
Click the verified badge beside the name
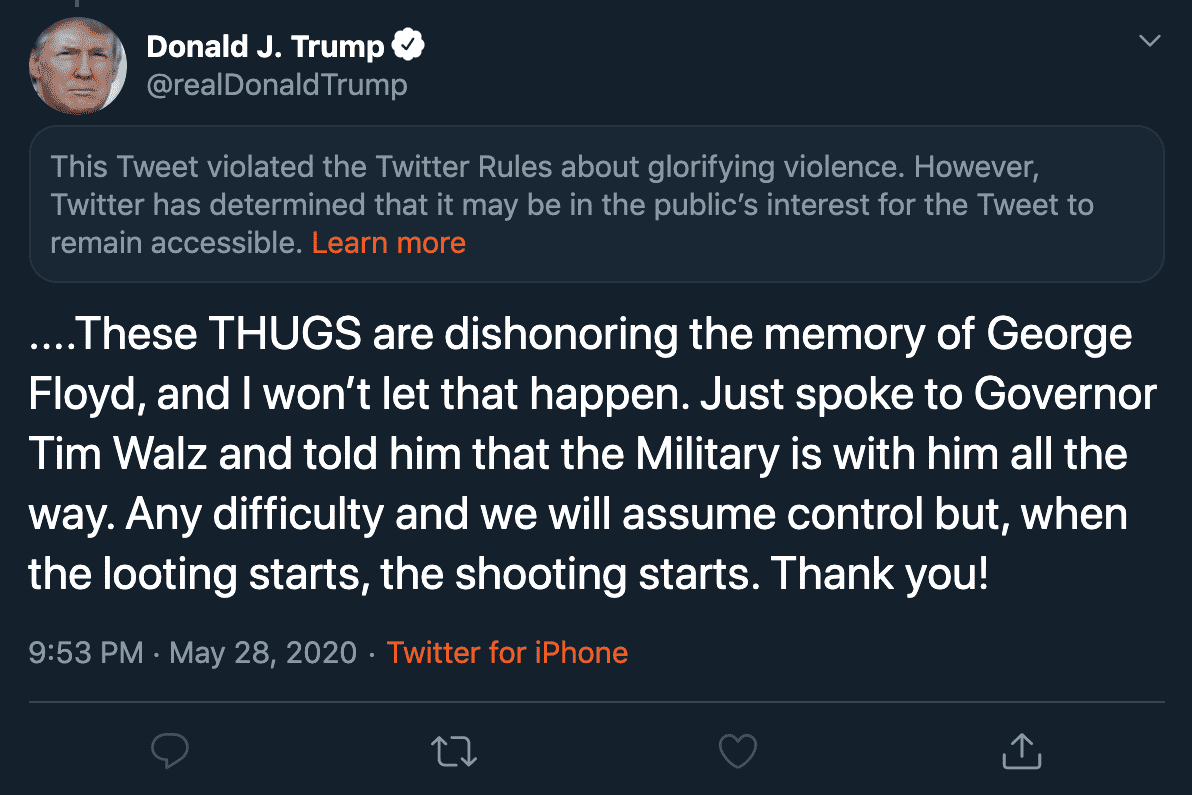(410, 46)
